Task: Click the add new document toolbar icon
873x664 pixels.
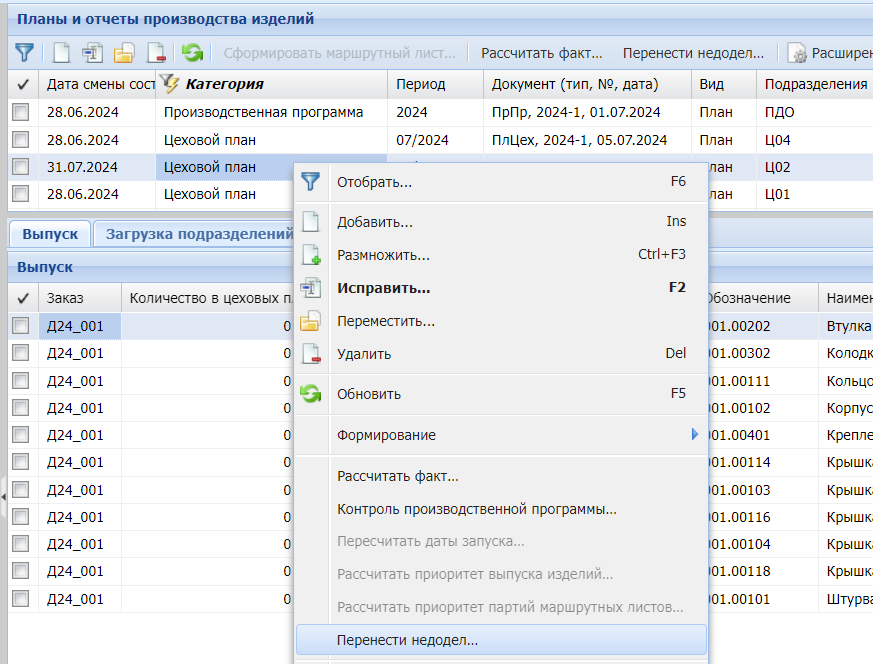Action: point(62,52)
